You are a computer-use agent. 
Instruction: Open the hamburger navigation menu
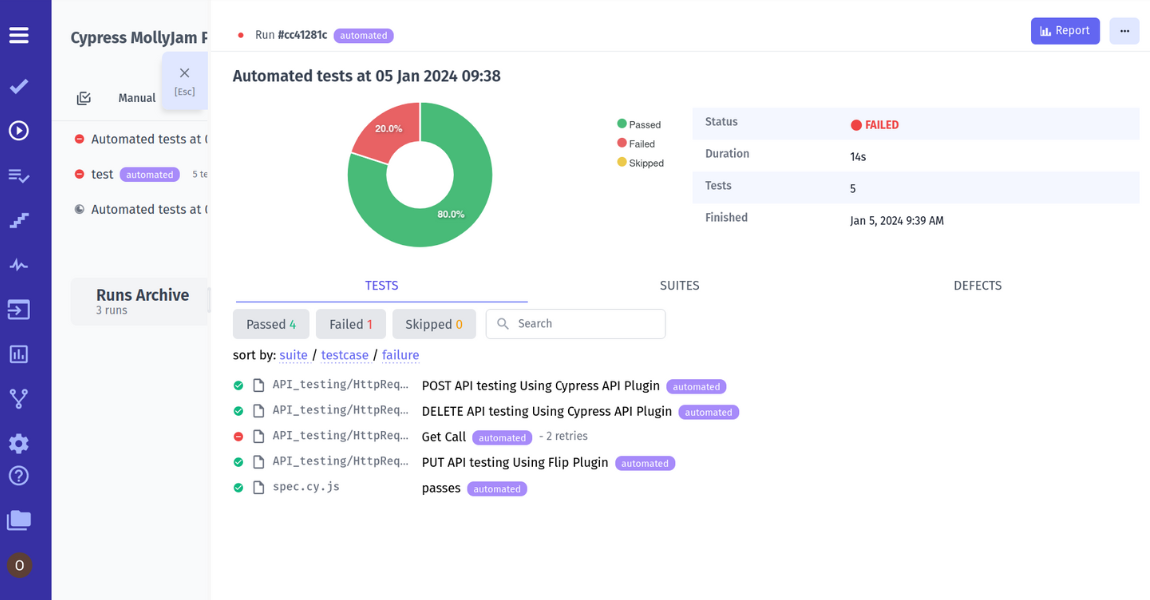18,35
